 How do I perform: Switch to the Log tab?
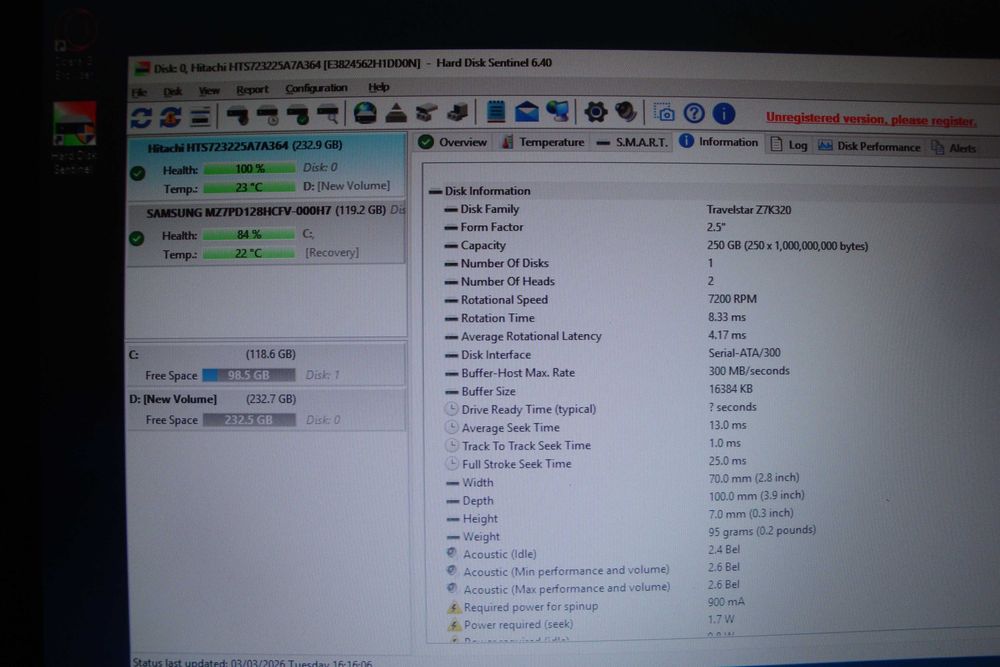point(789,145)
